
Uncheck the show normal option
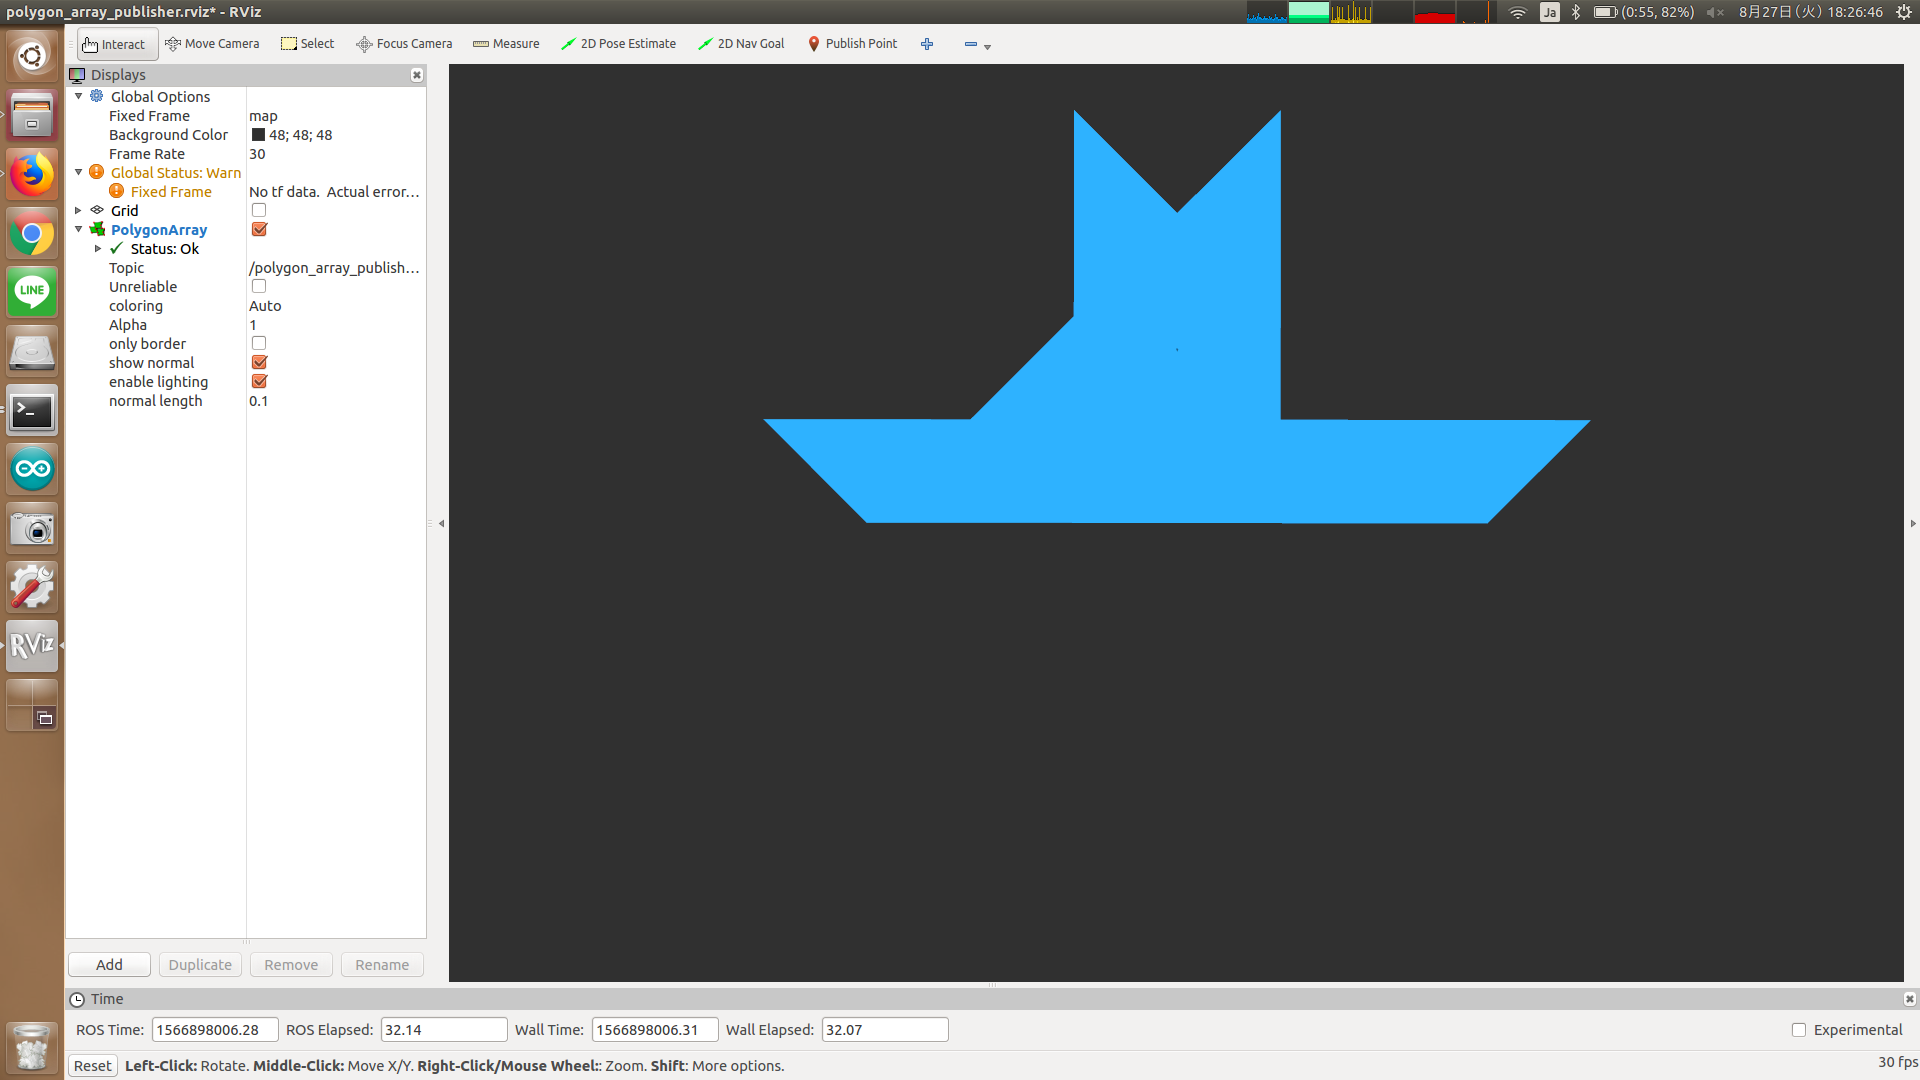[x=259, y=363]
